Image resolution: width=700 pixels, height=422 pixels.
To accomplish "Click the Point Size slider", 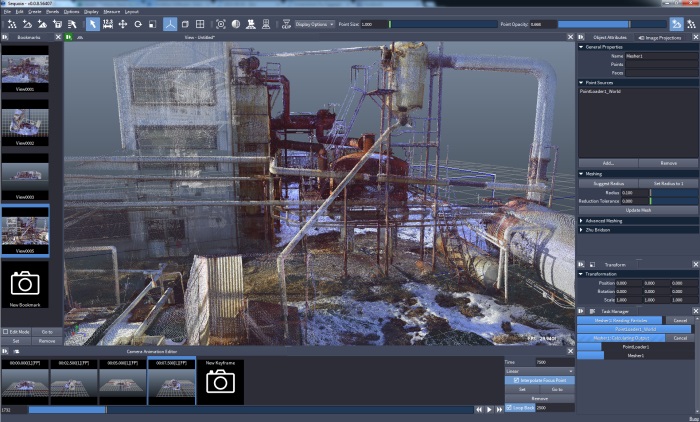I will coord(443,24).
